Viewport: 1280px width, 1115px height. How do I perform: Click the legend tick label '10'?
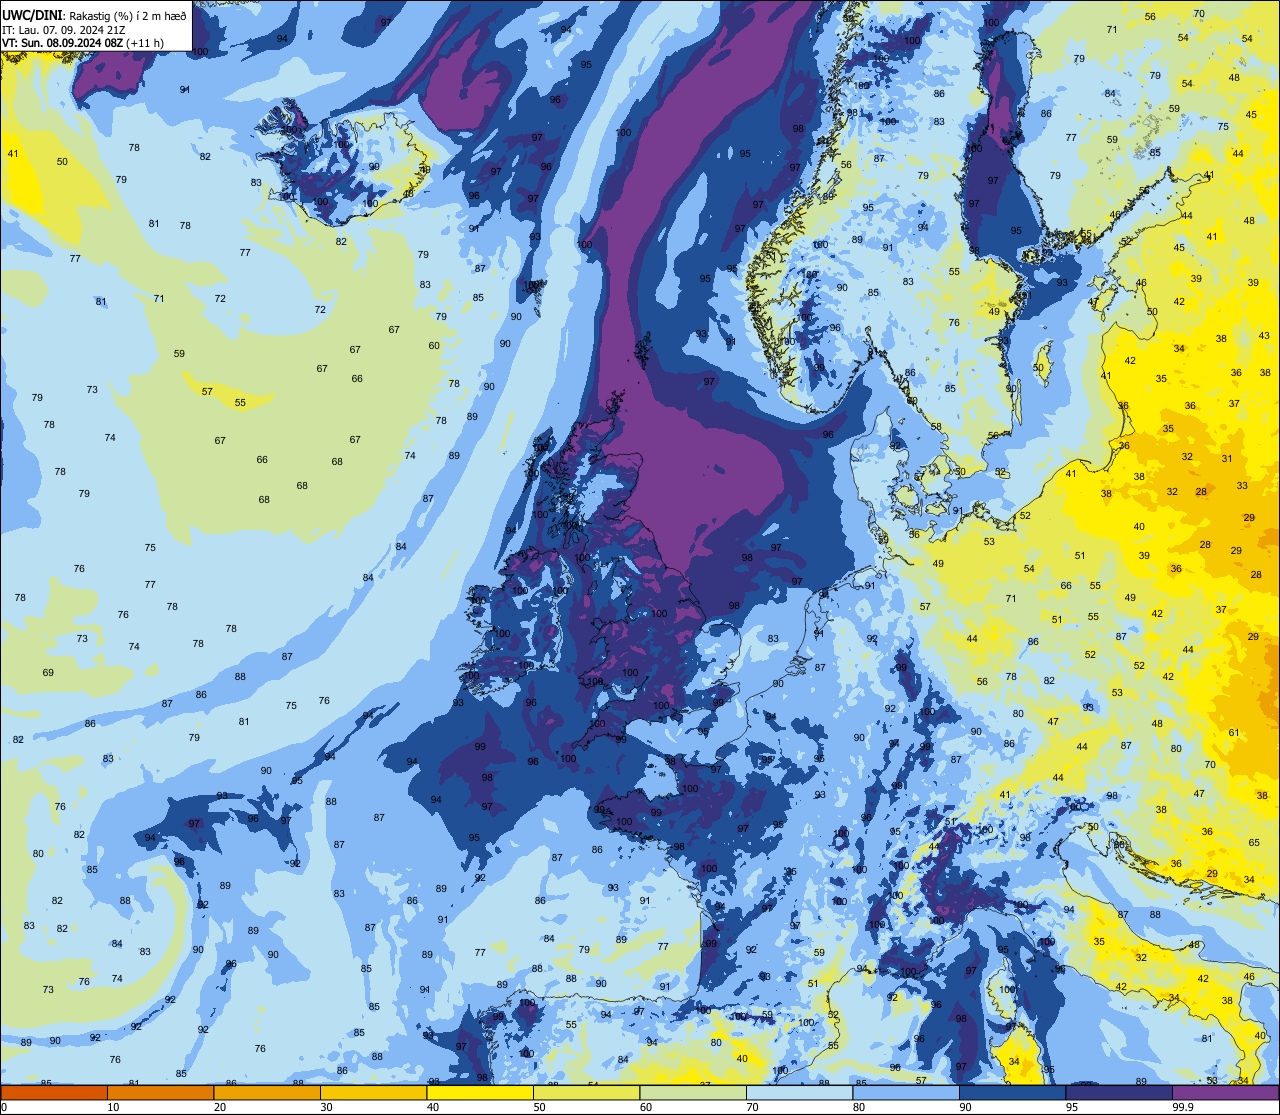[113, 1107]
